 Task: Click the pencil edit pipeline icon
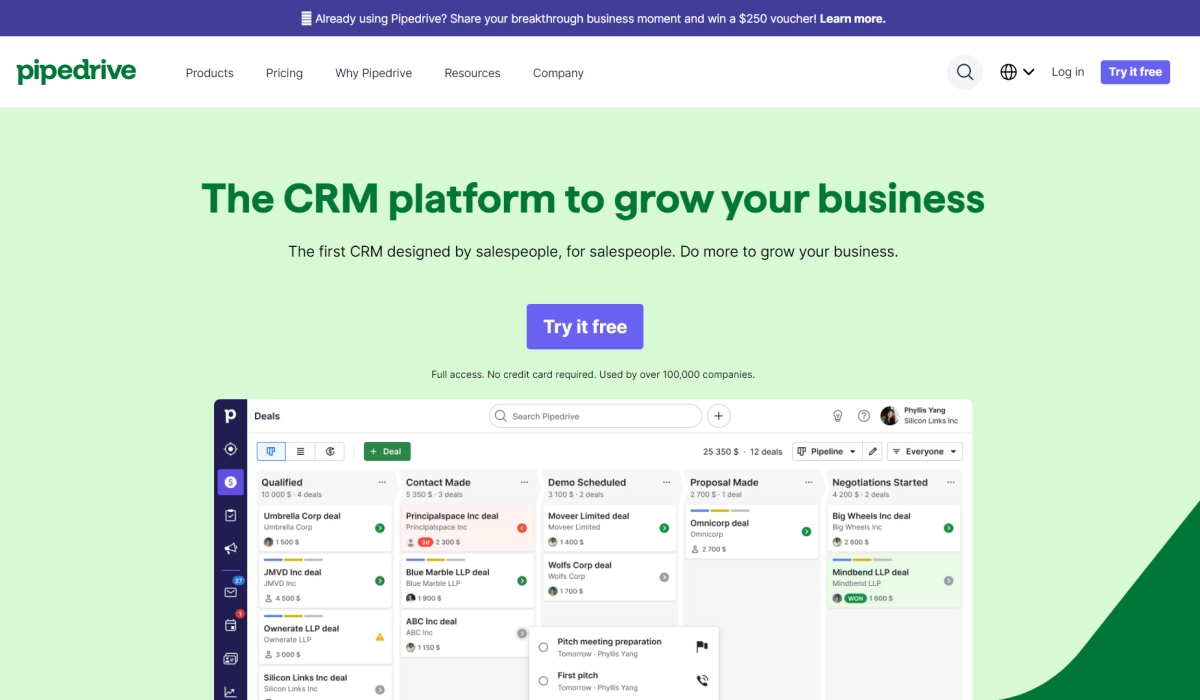(873, 452)
